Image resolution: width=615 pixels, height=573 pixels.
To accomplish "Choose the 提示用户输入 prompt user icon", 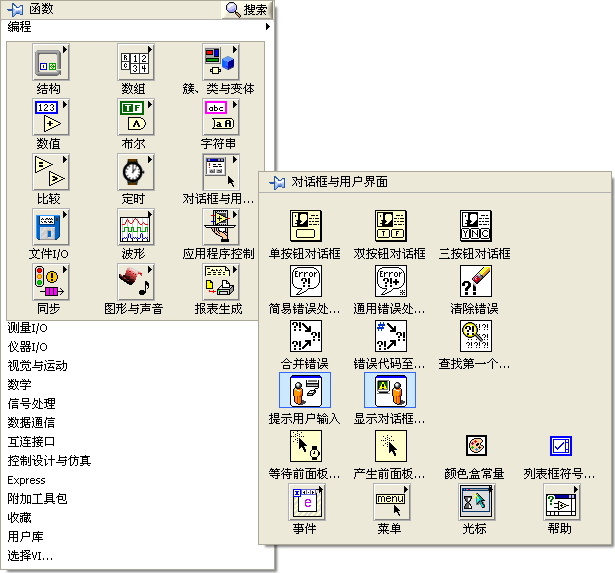I will (x=305, y=390).
